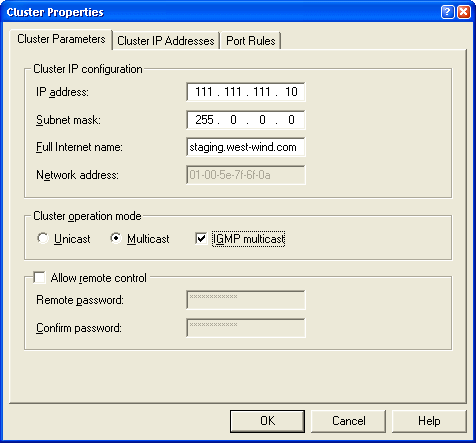Select the Cluster Parameters tab
Viewport: 476px width, 443px height.
click(x=61, y=39)
